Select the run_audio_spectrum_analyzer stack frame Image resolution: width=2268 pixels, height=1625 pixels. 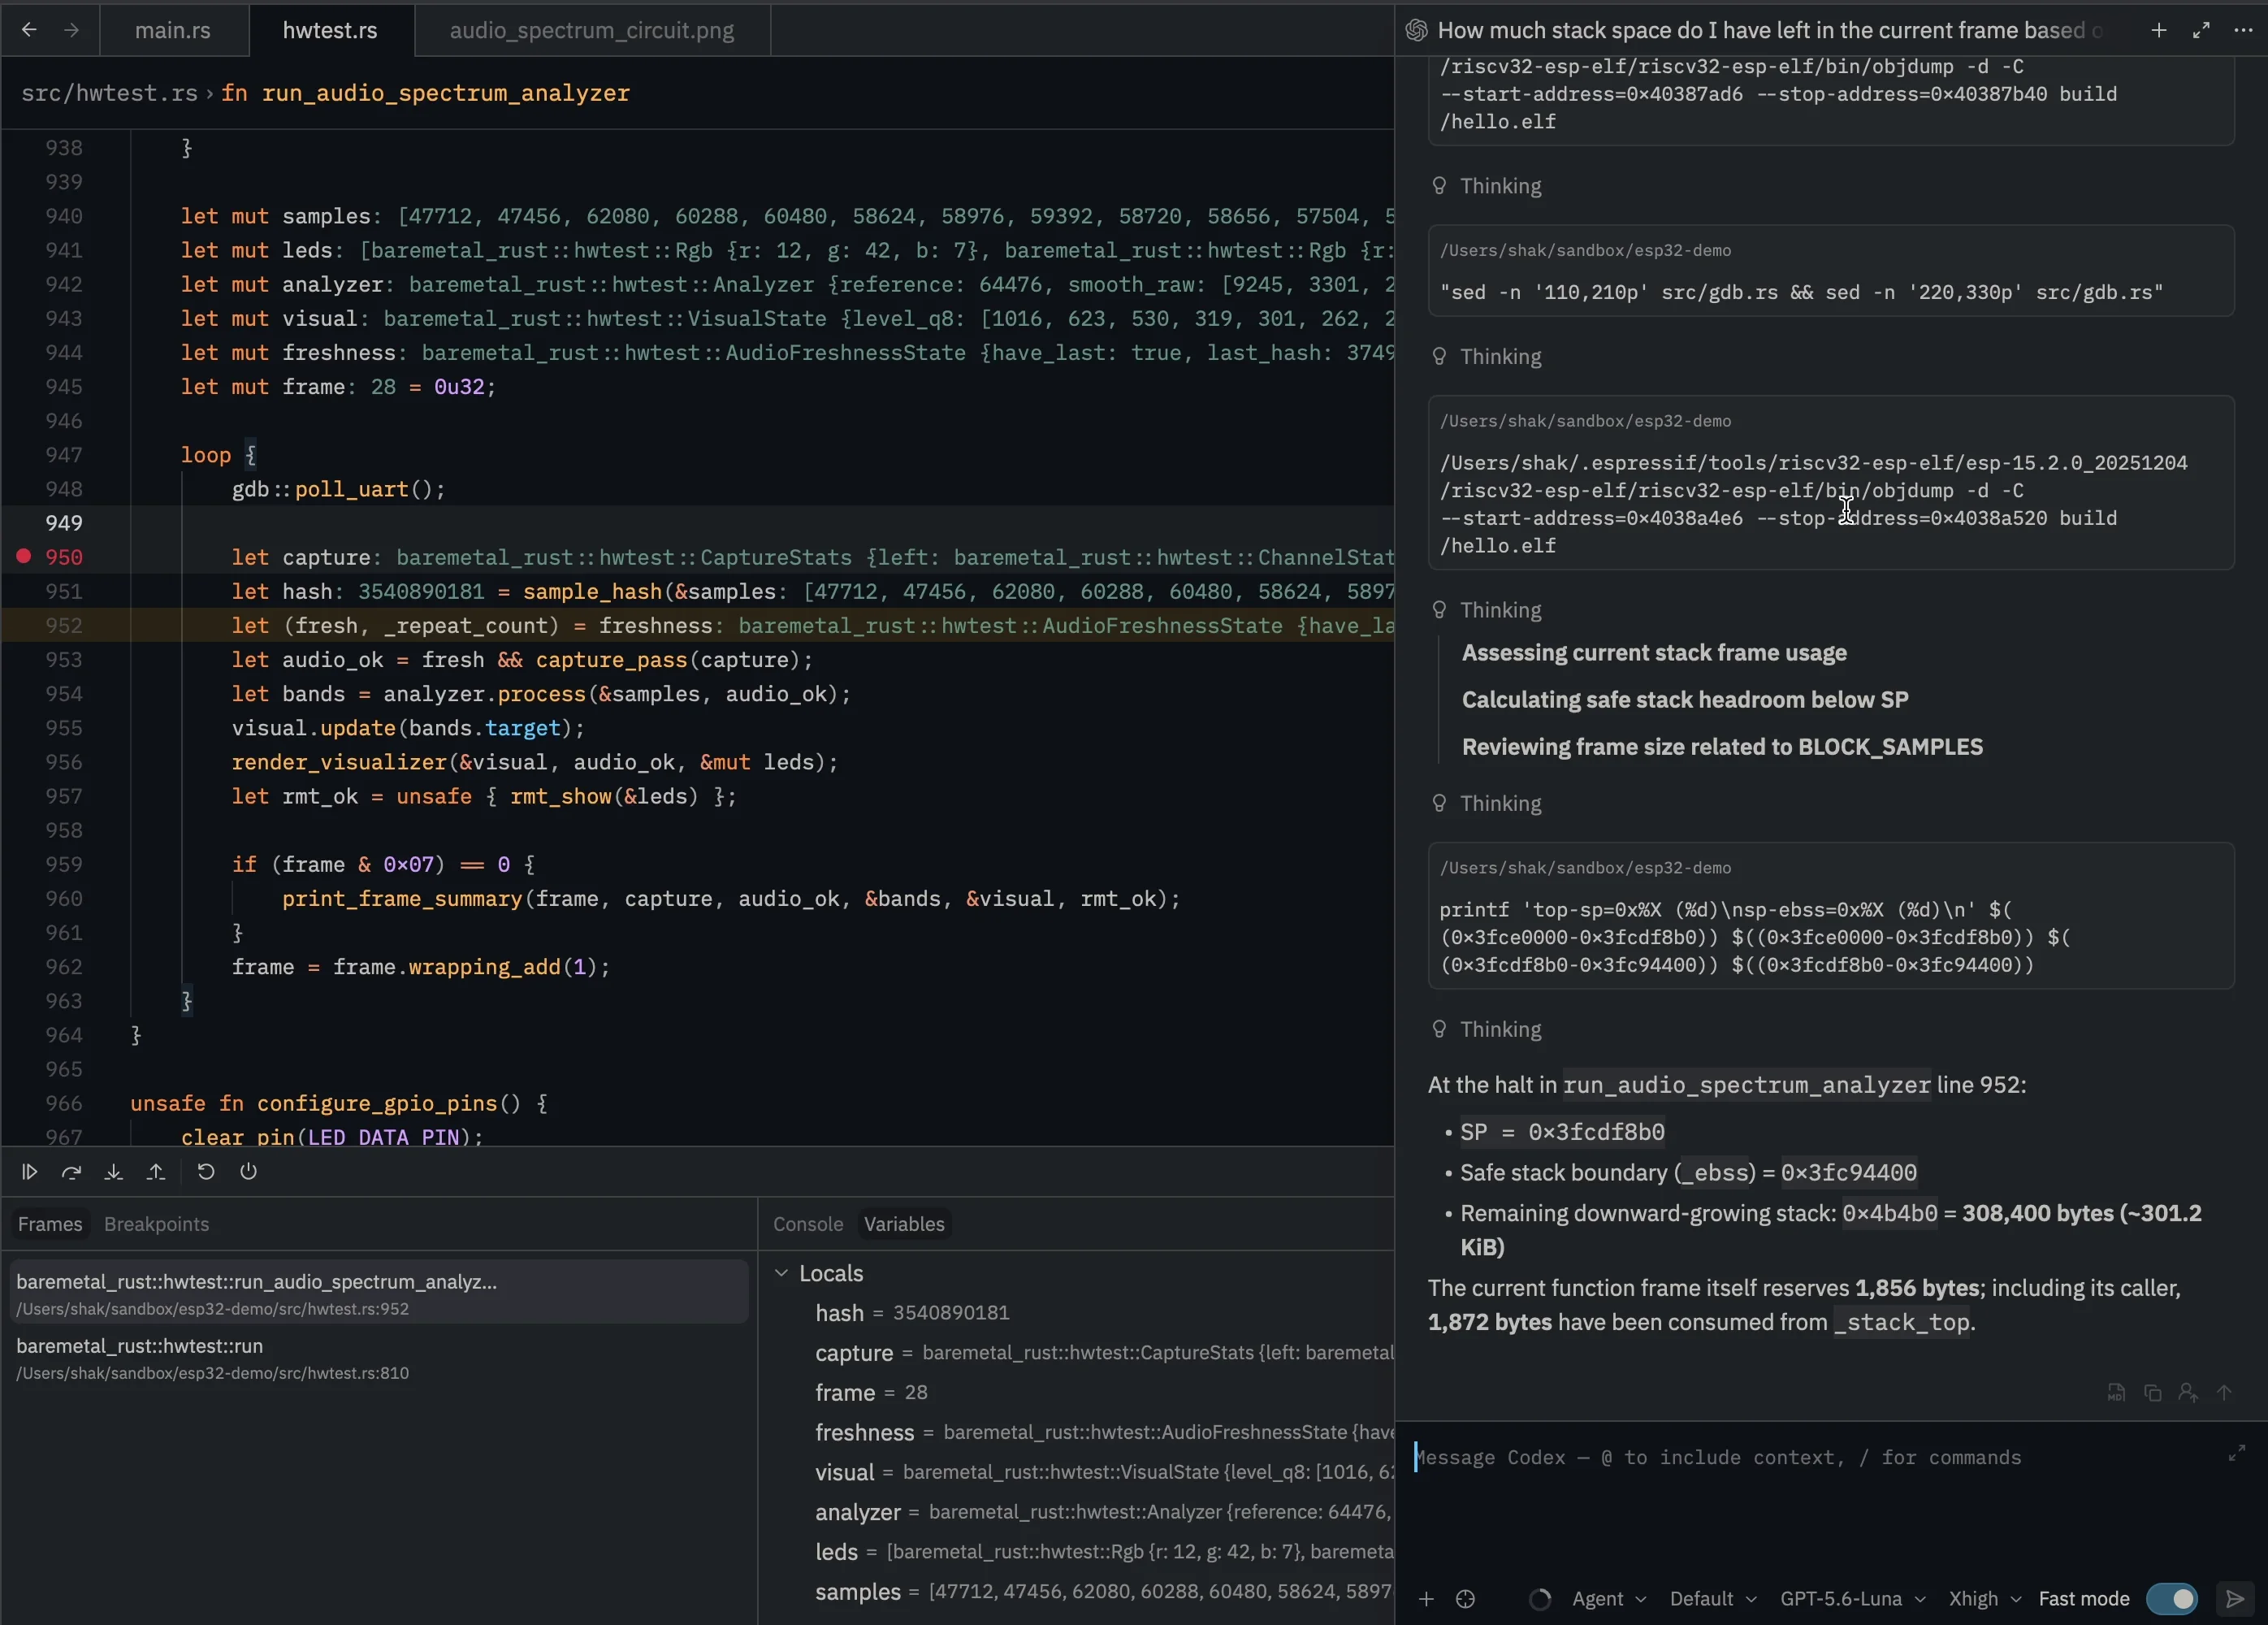(379, 1293)
